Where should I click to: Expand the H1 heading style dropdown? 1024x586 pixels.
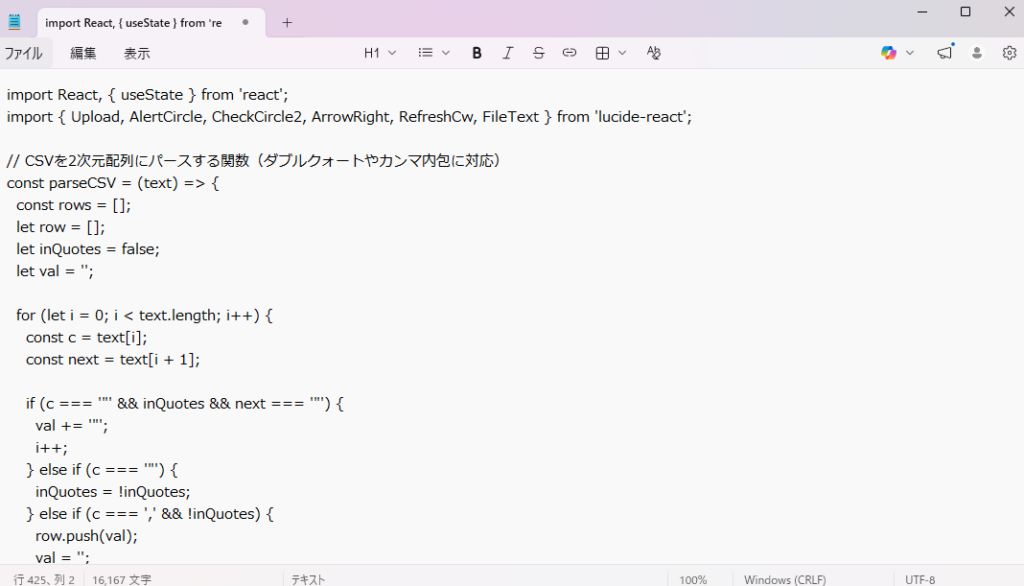(x=380, y=53)
